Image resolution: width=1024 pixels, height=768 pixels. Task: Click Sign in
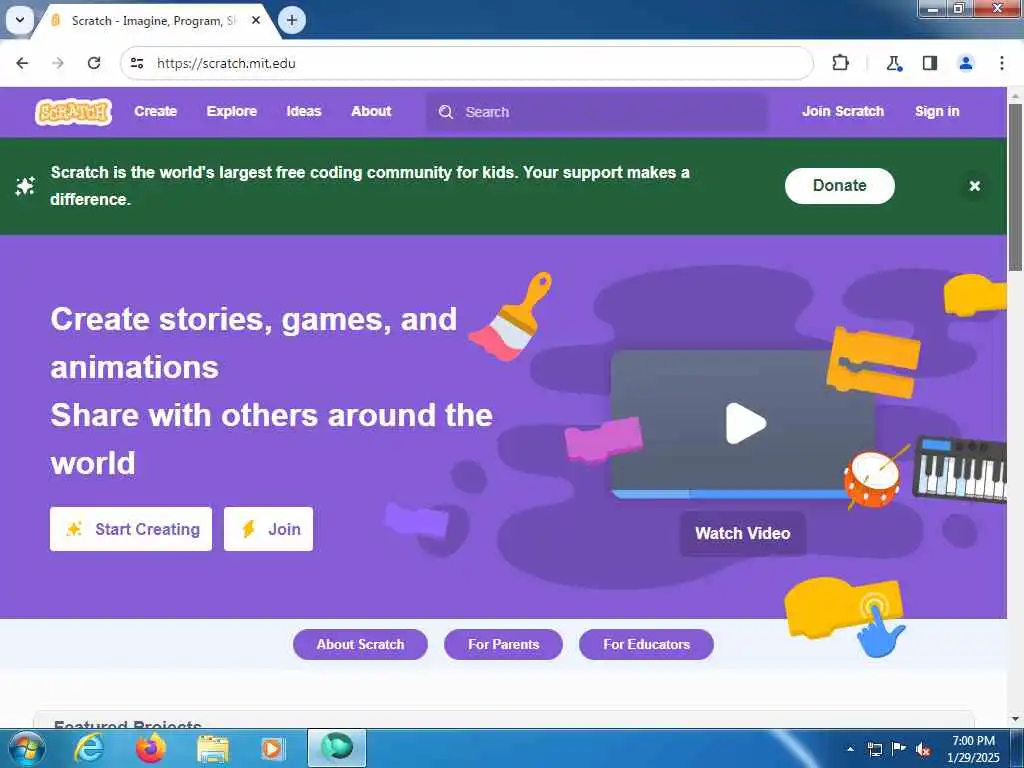point(937,112)
